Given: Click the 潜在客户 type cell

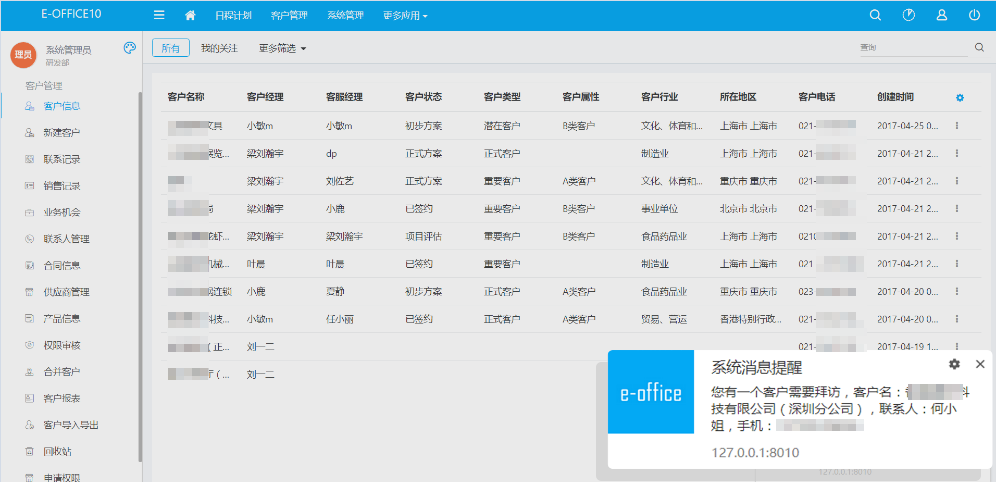Looking at the screenshot, I should click(x=502, y=126).
